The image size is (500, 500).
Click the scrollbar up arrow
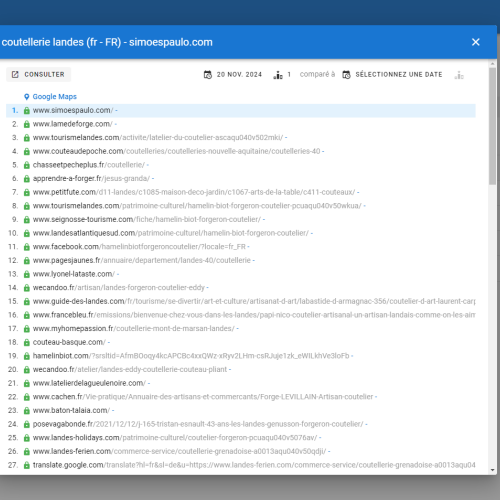click(x=493, y=63)
